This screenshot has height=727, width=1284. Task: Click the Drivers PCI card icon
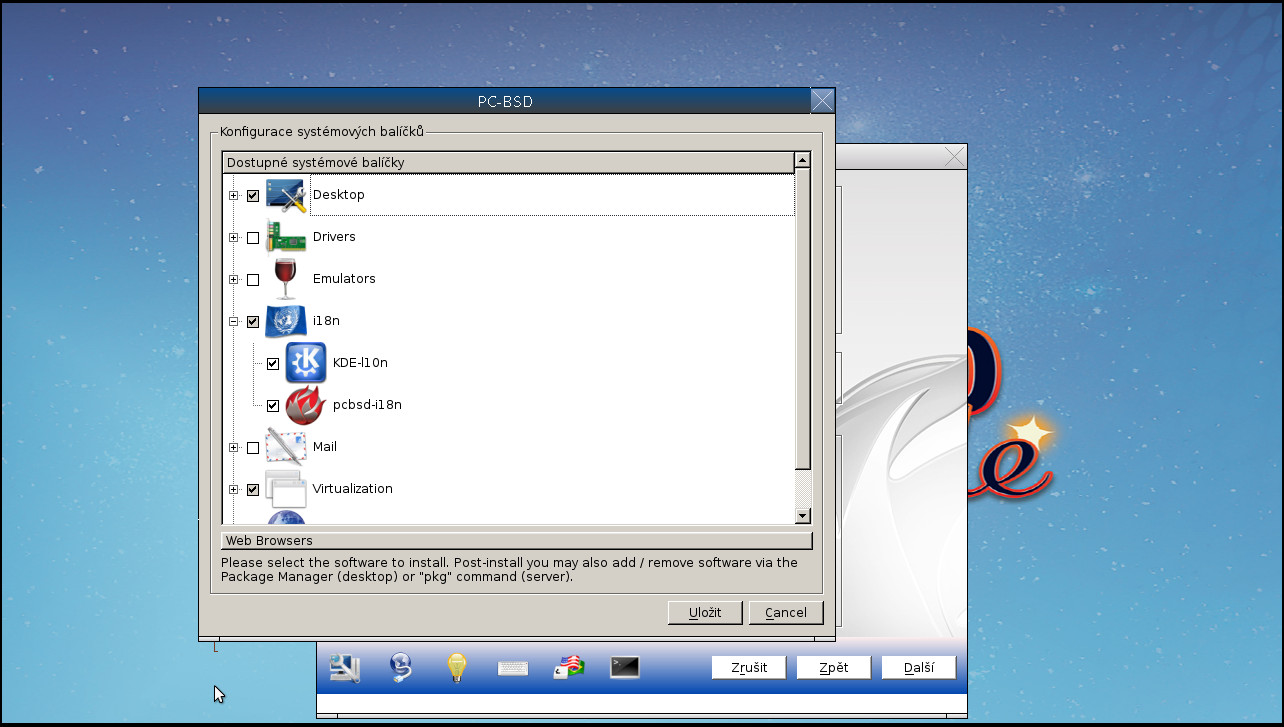click(286, 237)
